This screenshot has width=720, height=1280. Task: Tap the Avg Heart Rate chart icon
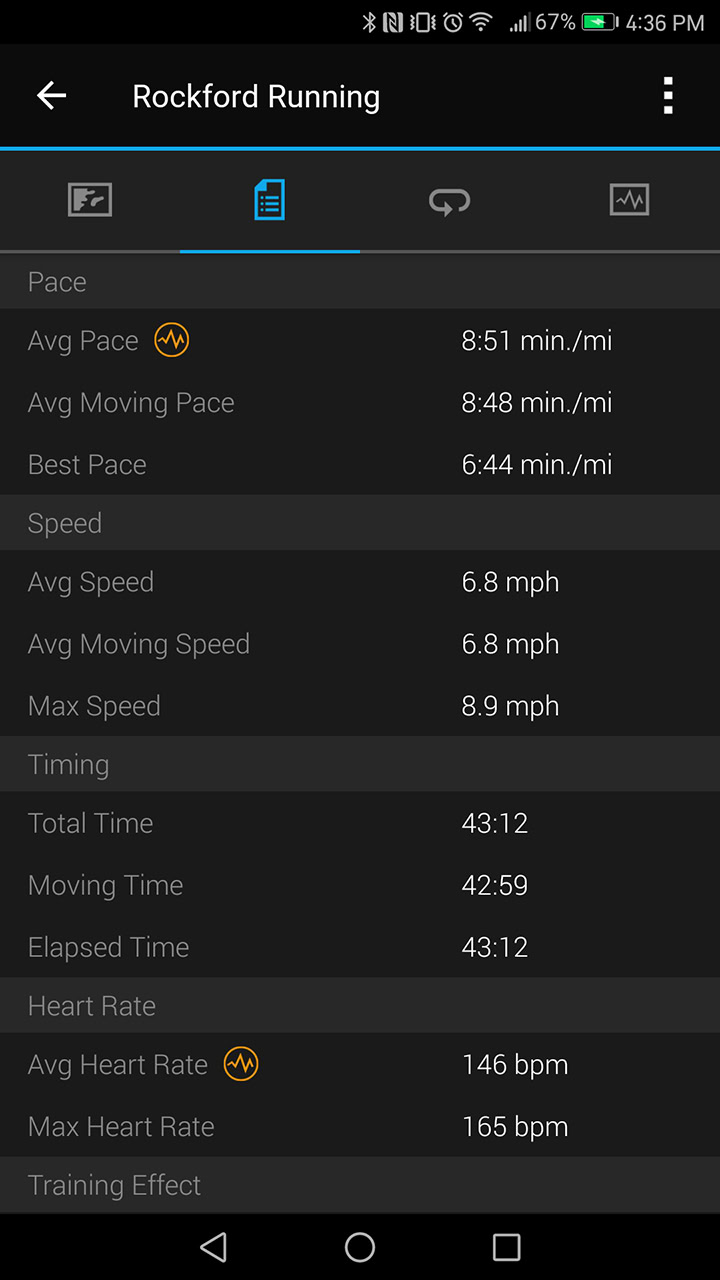[x=241, y=1064]
